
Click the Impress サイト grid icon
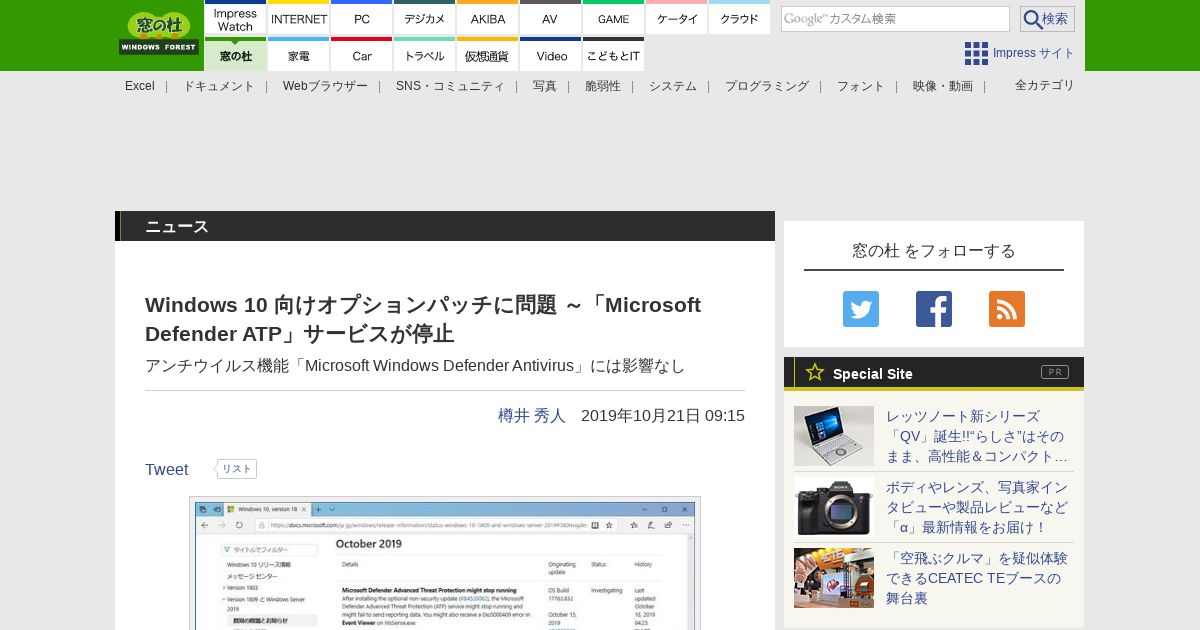[976, 53]
